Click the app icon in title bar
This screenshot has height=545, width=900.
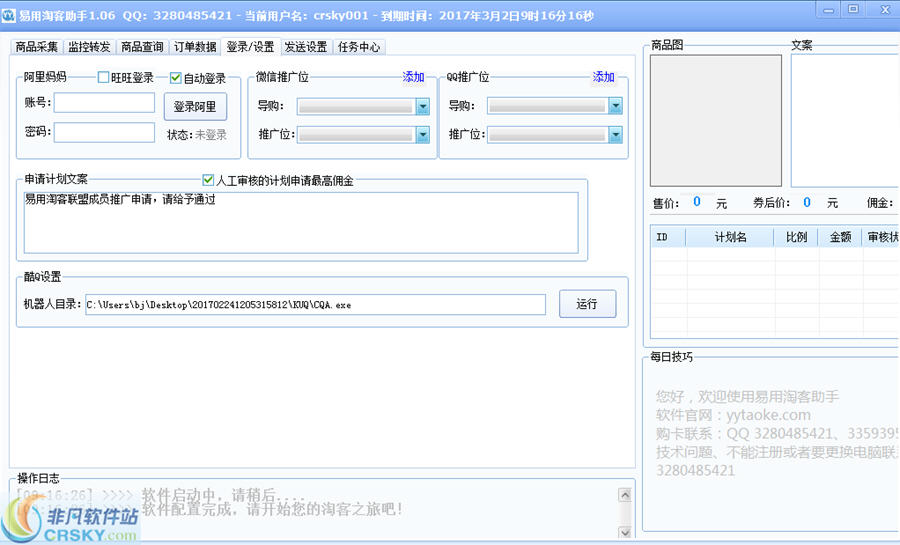[x=8, y=15]
